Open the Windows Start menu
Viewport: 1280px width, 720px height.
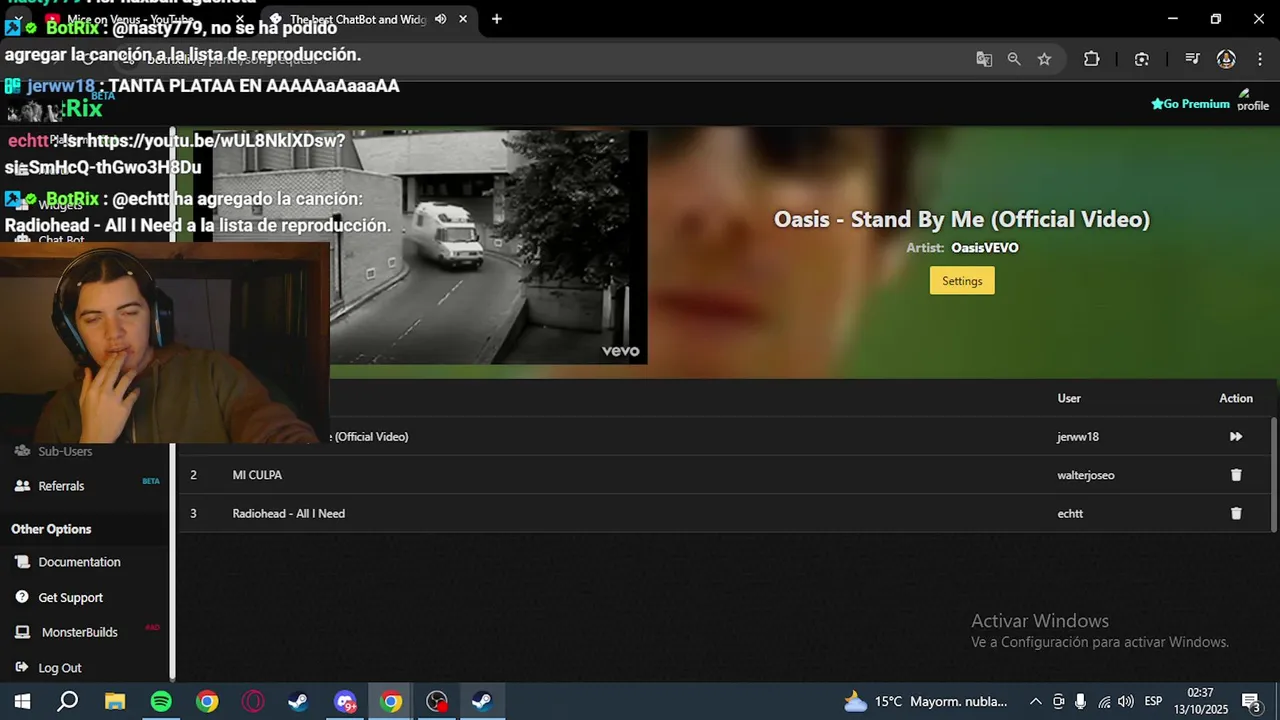point(22,702)
